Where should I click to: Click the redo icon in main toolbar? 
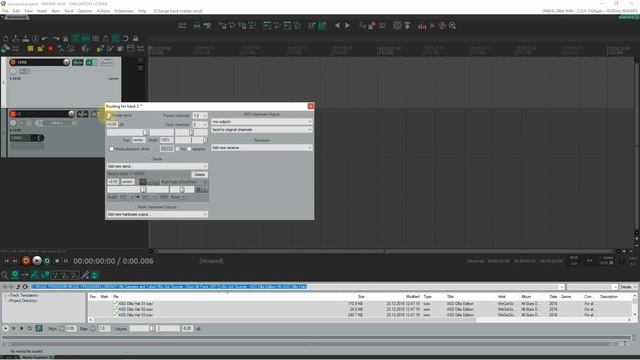point(56,38)
